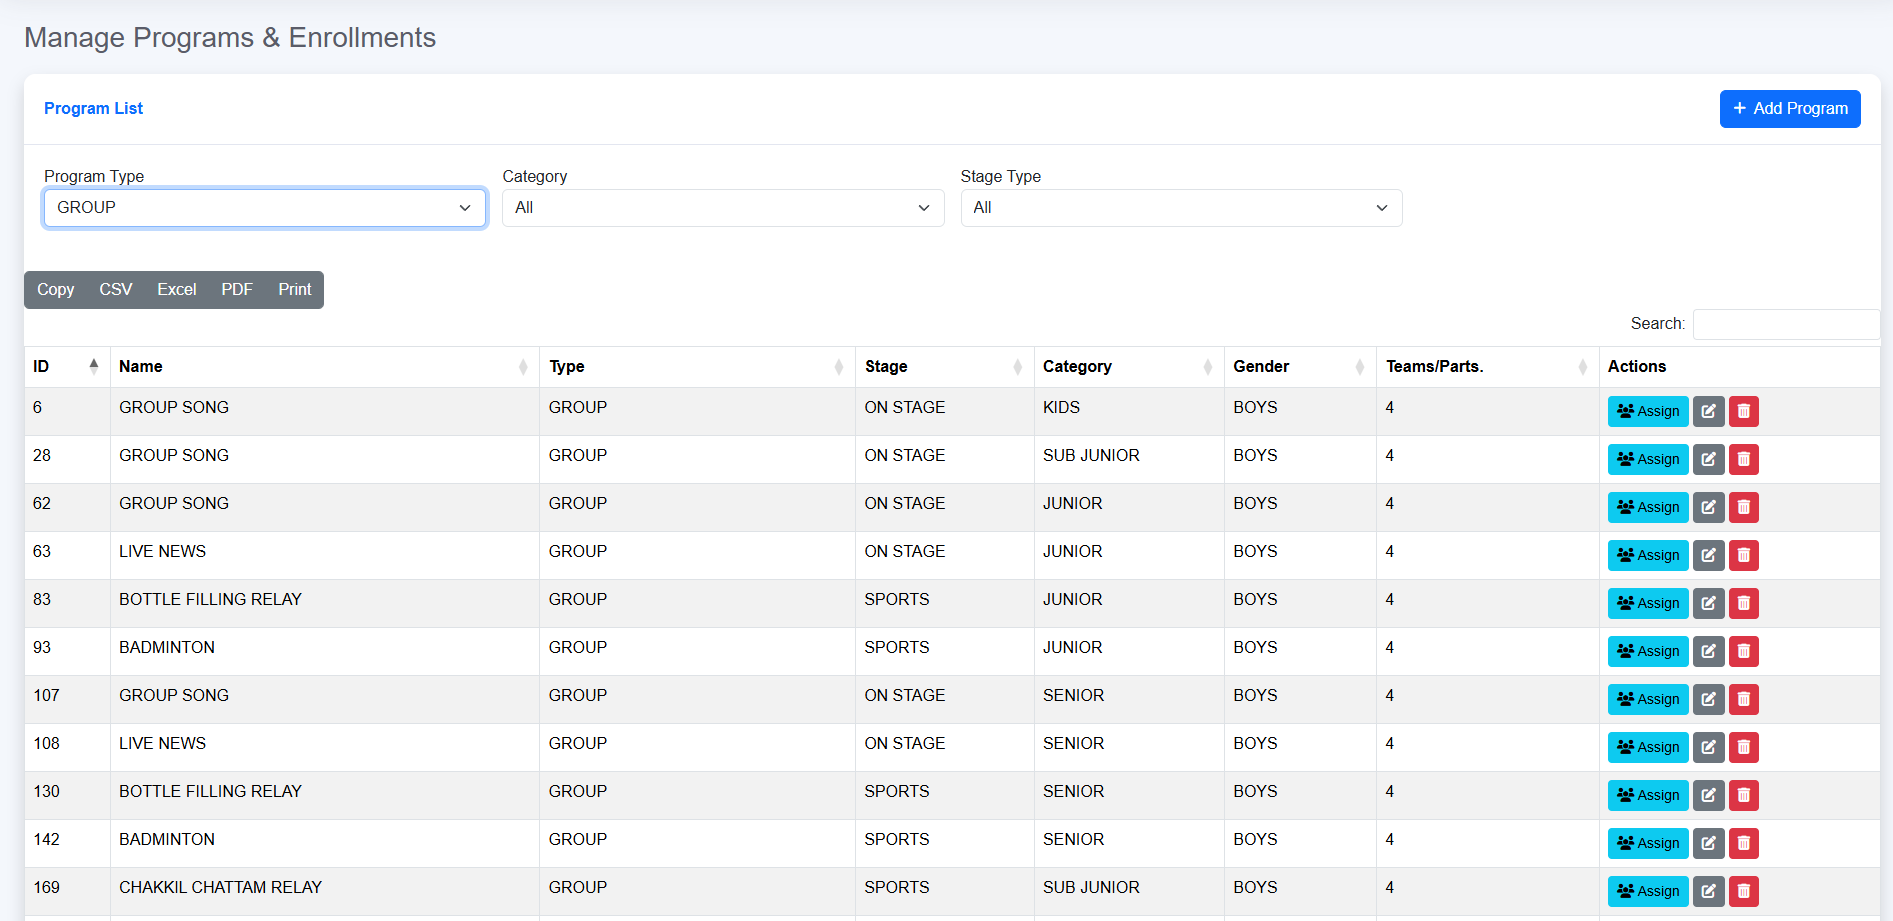1893x921 pixels.
Task: Export the table as CSV
Action: pyautogui.click(x=115, y=290)
